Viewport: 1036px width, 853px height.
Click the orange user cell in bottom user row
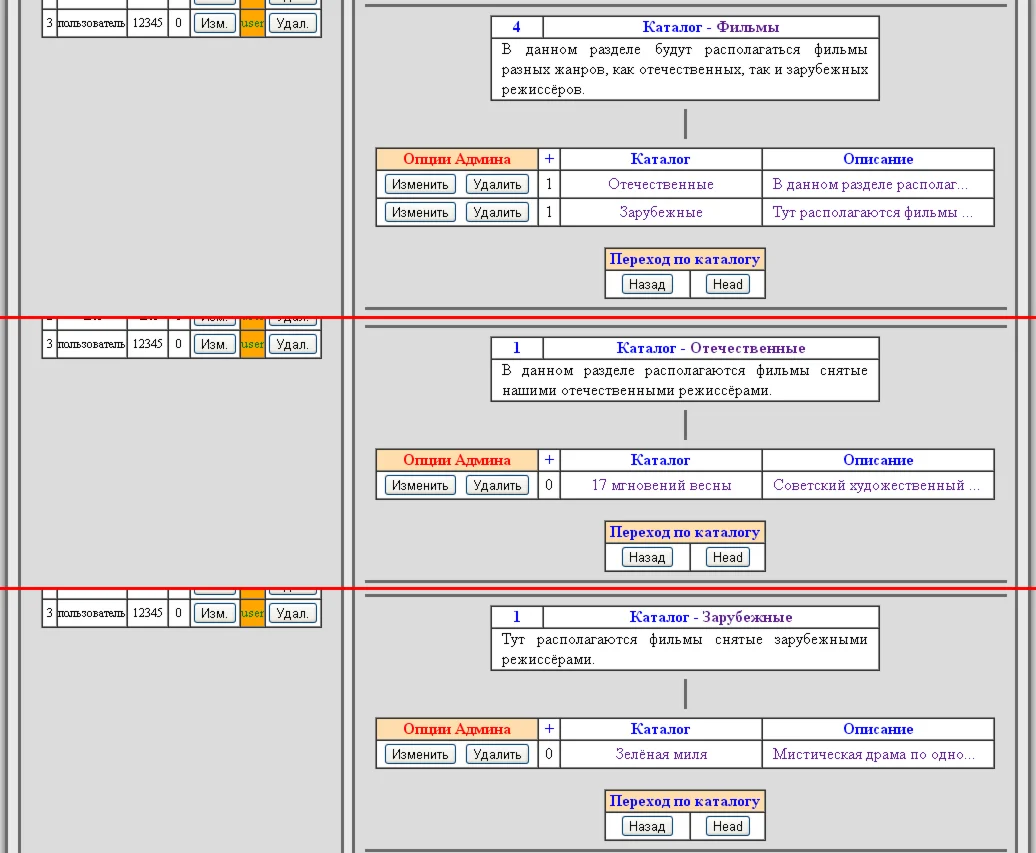click(x=252, y=613)
